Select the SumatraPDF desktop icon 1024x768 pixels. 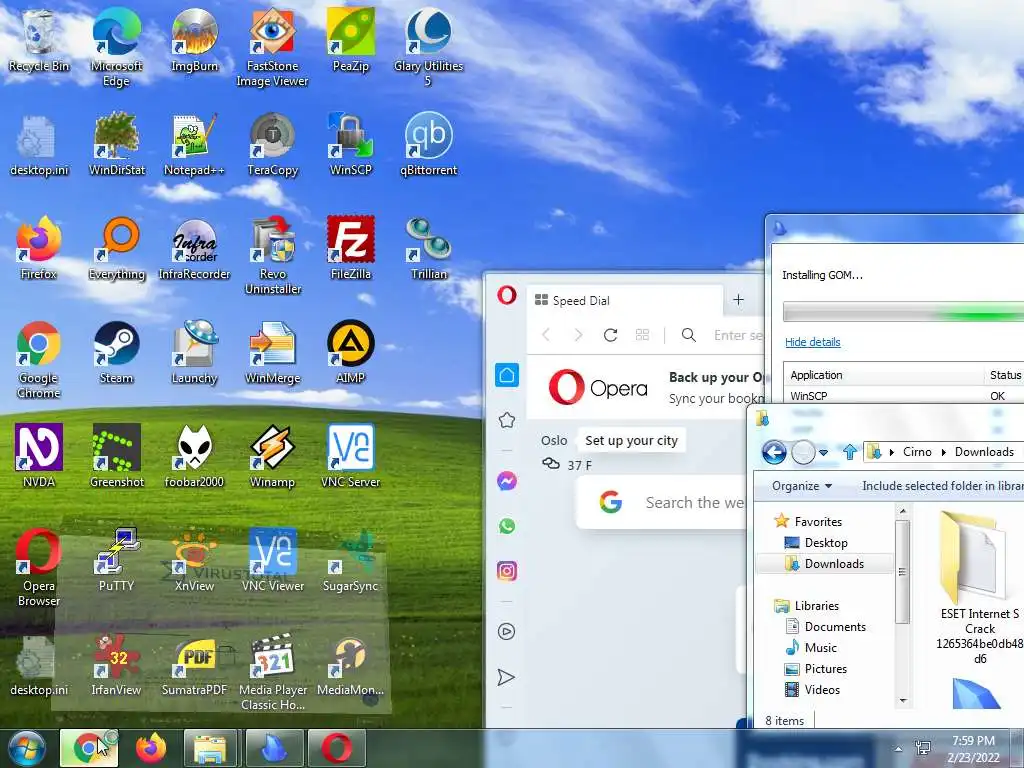point(194,664)
